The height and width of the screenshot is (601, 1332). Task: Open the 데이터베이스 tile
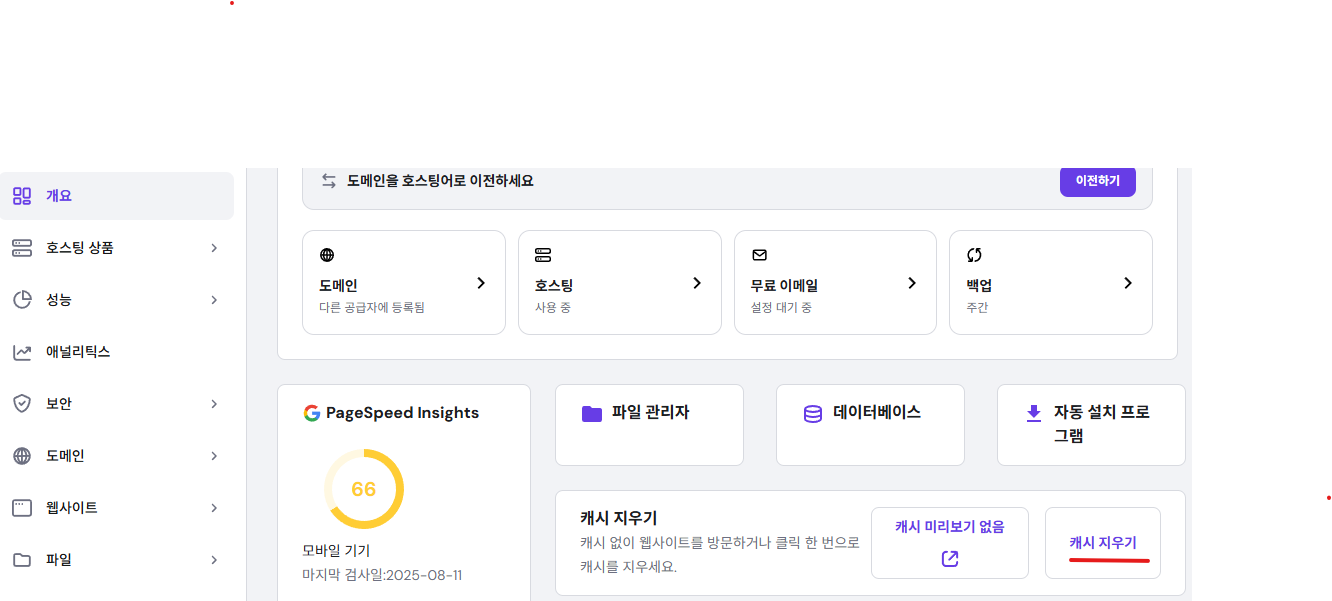click(870, 425)
